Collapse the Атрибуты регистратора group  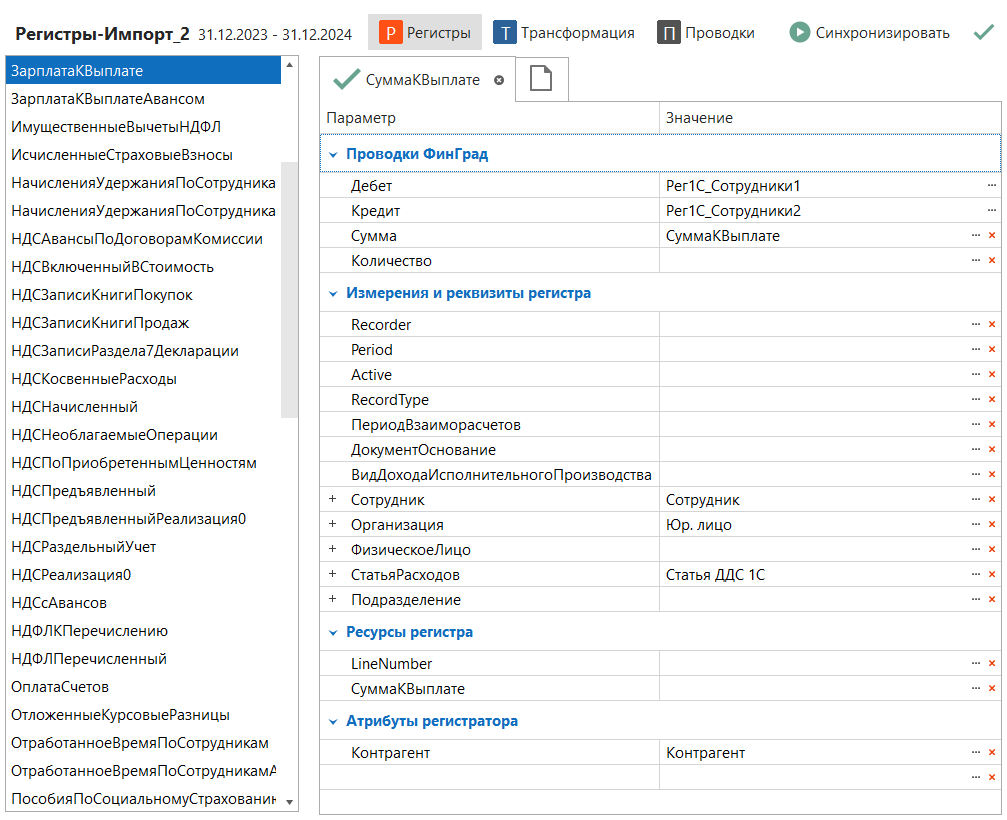(x=333, y=722)
